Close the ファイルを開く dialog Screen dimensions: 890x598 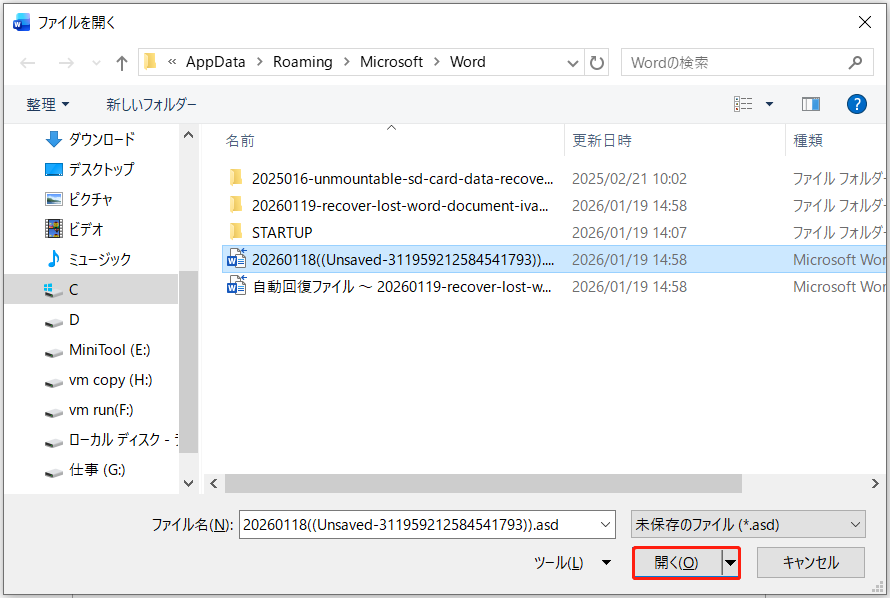point(864,22)
